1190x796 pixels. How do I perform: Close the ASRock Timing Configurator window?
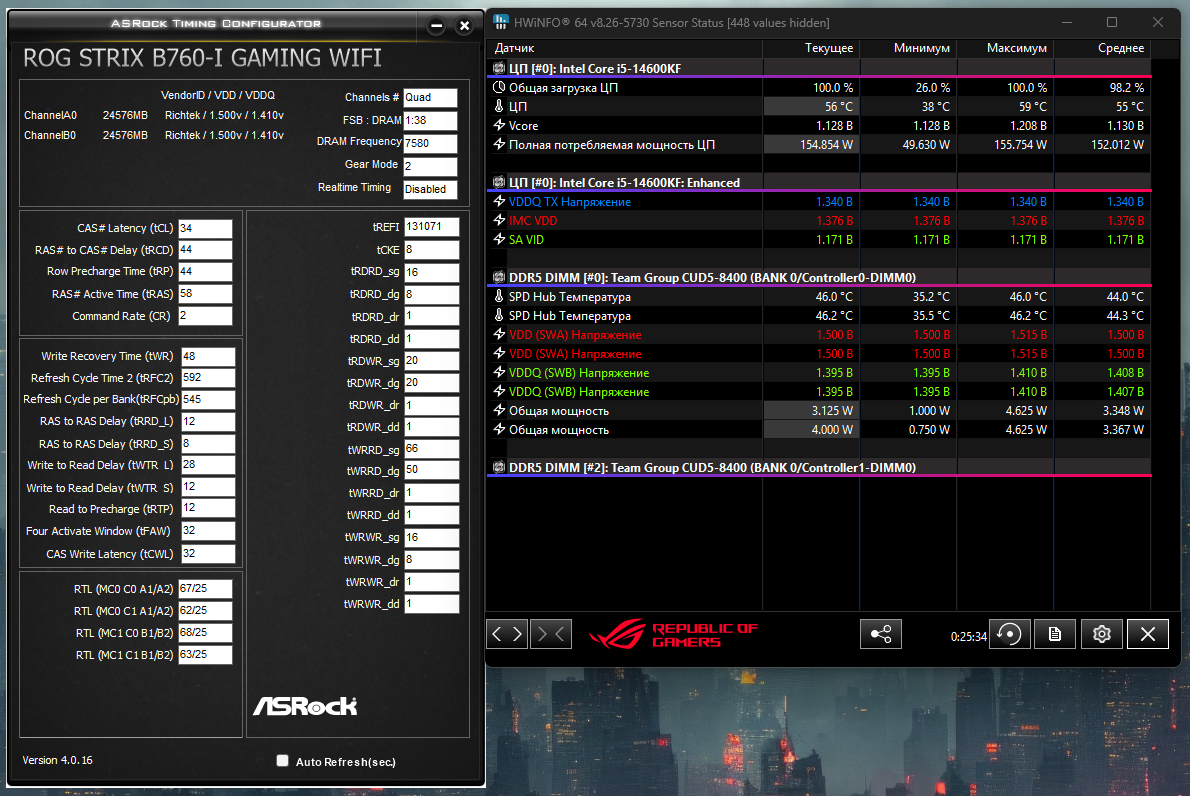[x=464, y=26]
